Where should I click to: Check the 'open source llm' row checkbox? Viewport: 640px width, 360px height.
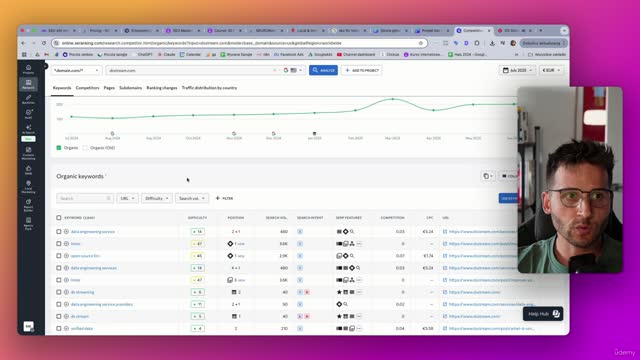(x=59, y=256)
